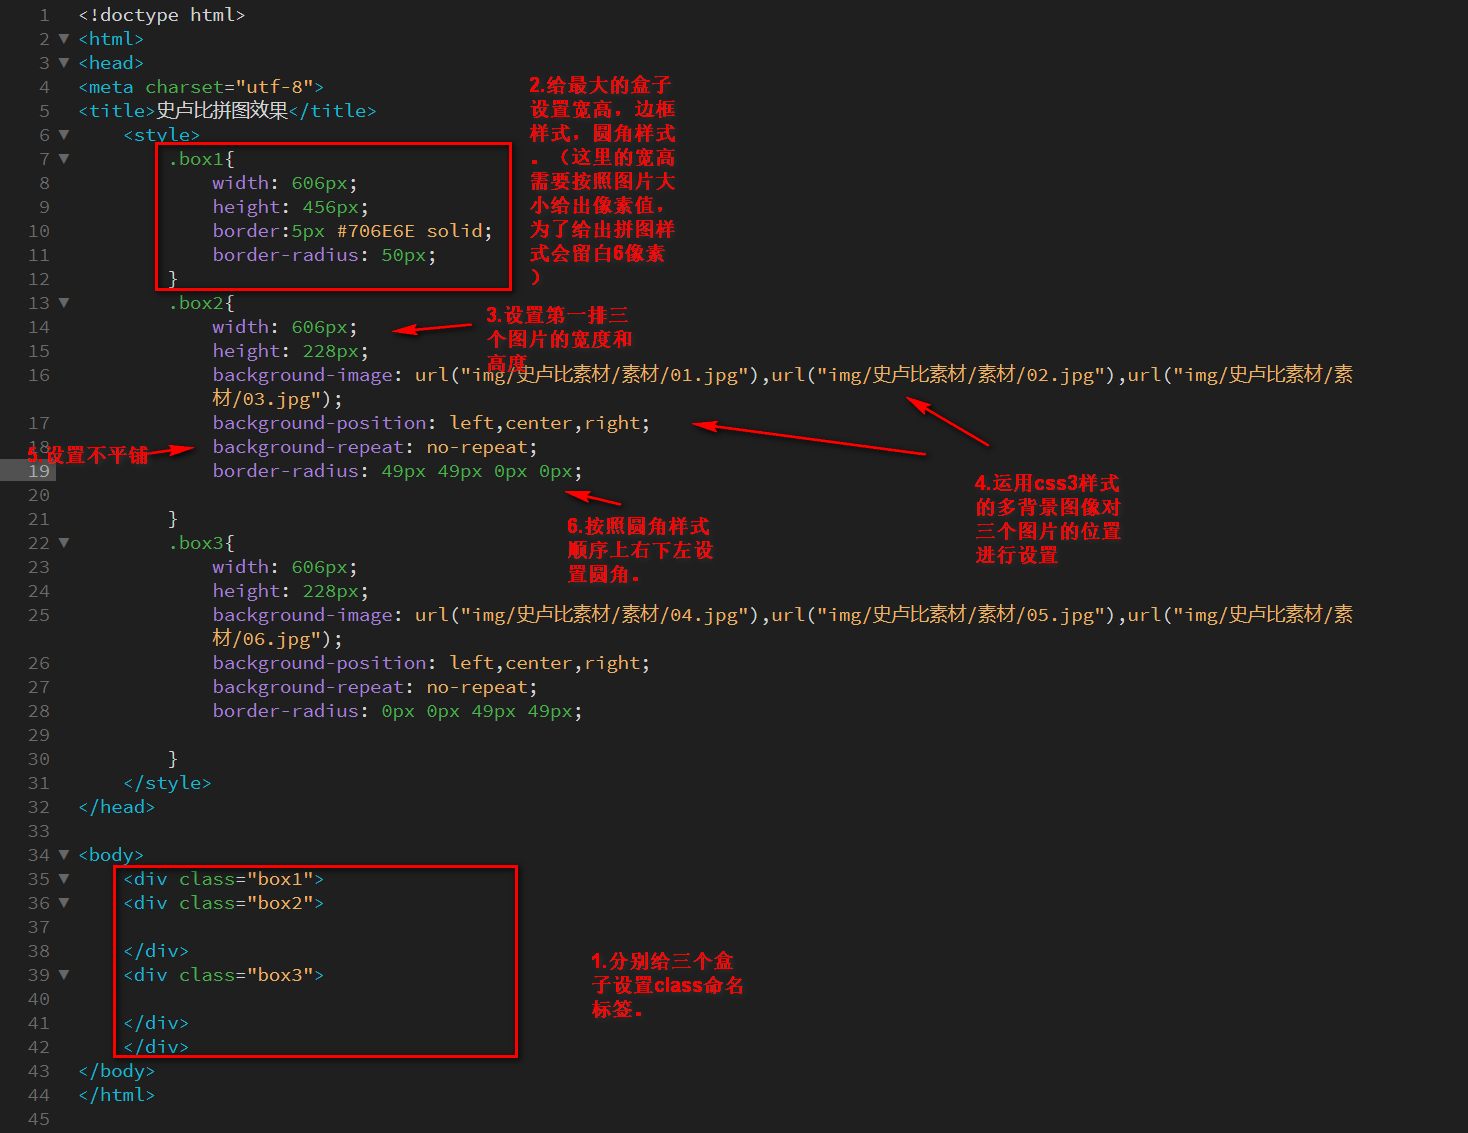The width and height of the screenshot is (1468, 1133).
Task: Click the highlighted line number 19 in gutter
Action: 39,471
